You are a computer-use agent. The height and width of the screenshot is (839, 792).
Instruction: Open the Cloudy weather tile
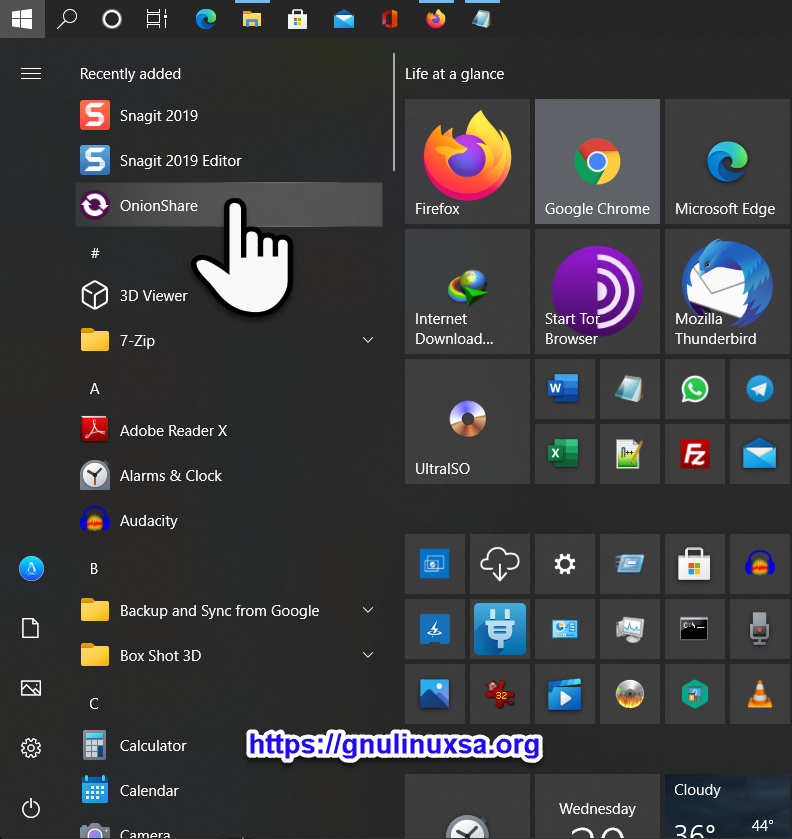tap(727, 806)
